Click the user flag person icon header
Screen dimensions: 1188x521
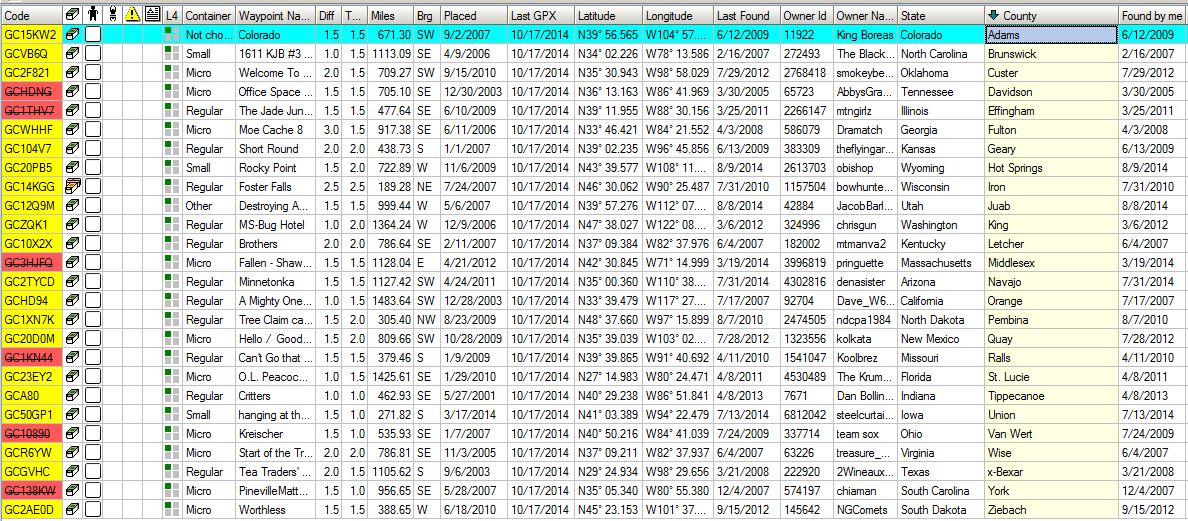click(x=93, y=16)
